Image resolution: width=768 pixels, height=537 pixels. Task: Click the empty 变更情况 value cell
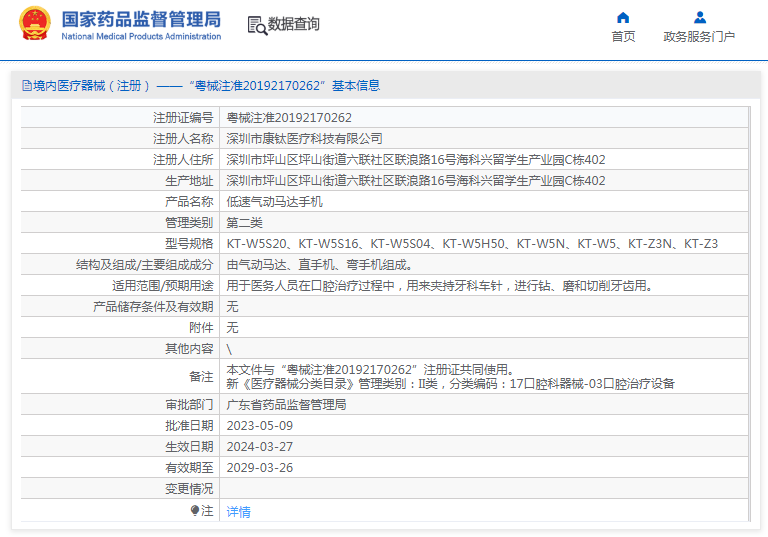pos(484,488)
